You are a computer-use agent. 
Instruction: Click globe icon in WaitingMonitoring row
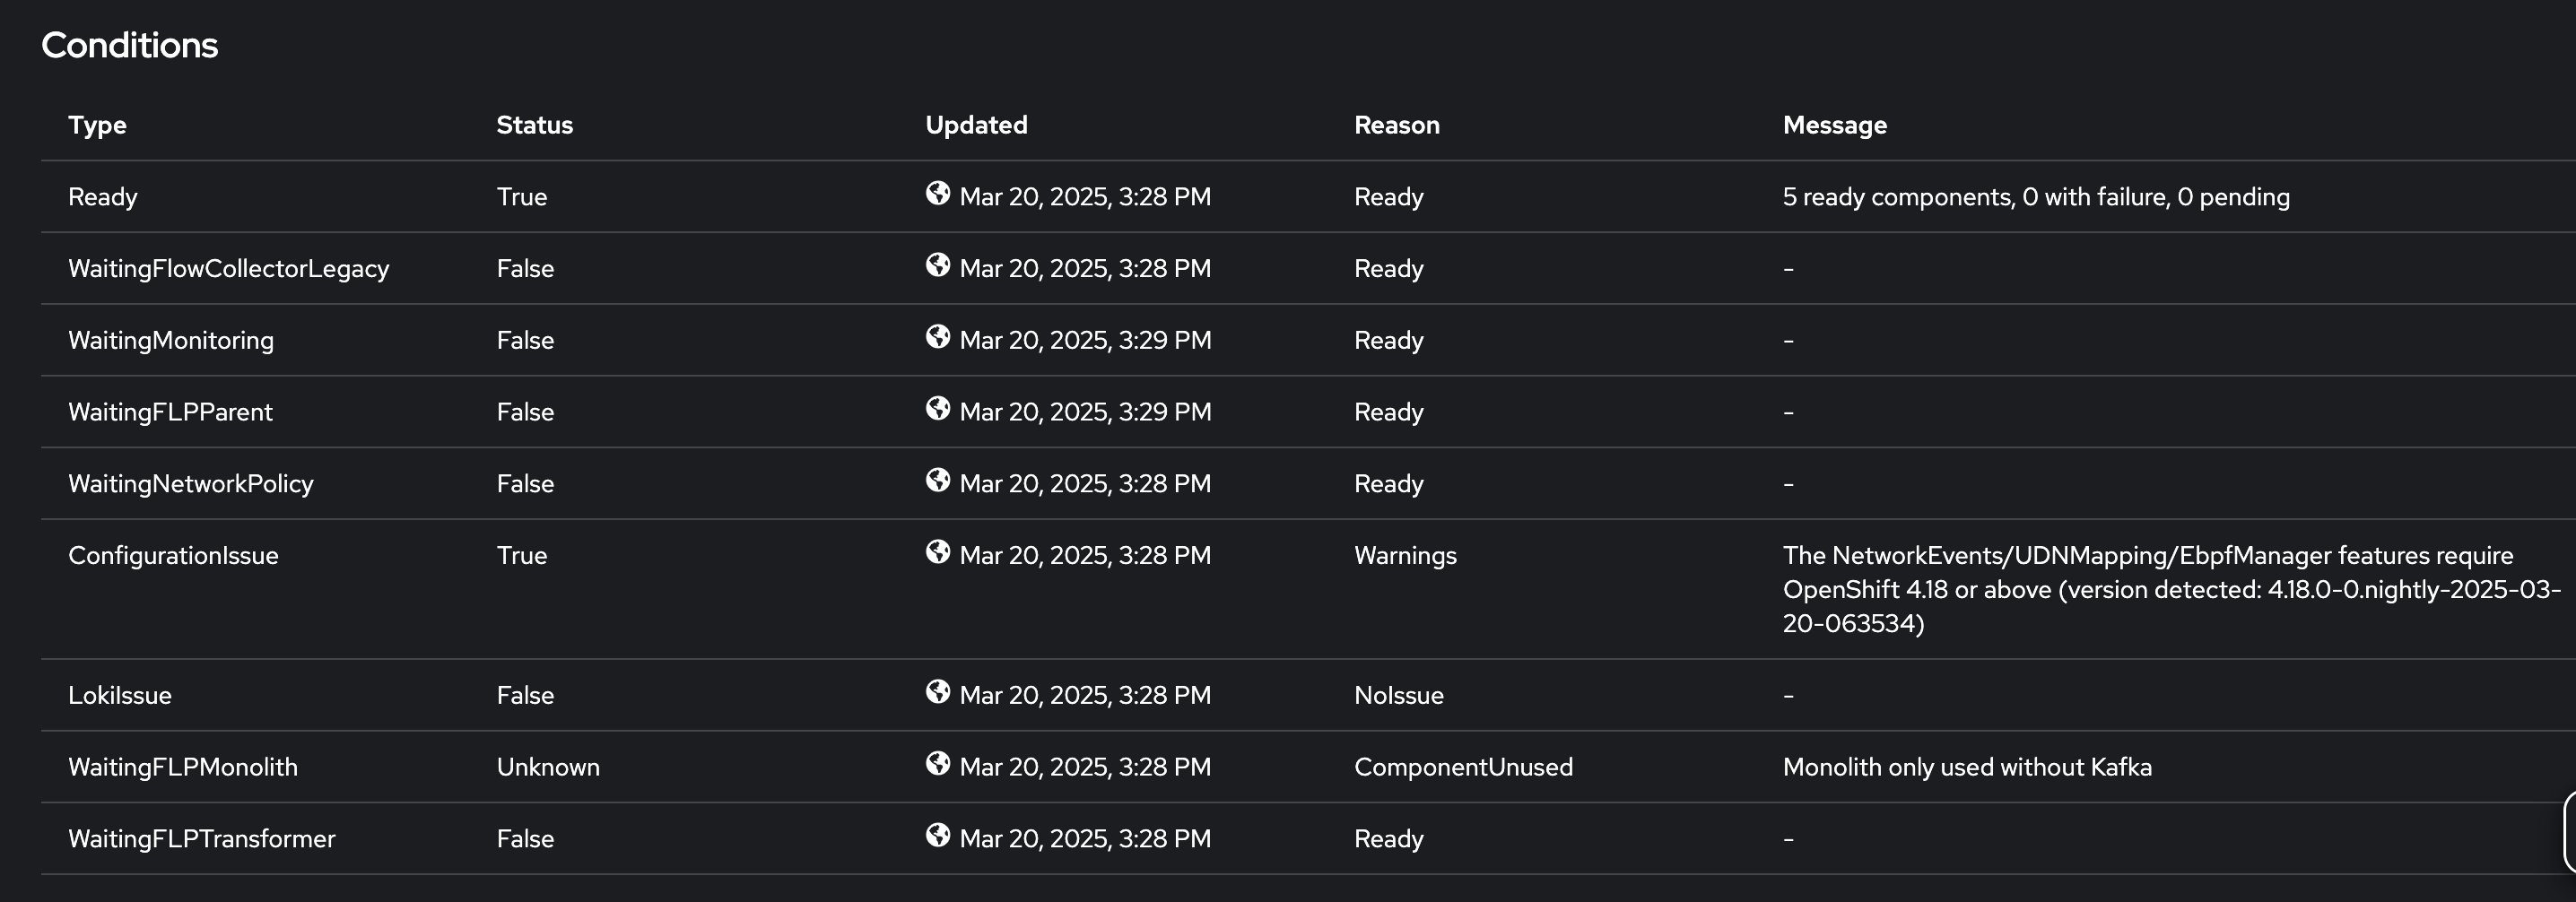937,337
